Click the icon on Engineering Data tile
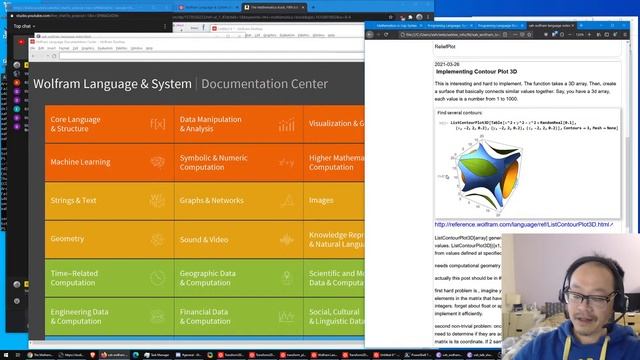Viewport: 640px width, 360px height. click(158, 316)
